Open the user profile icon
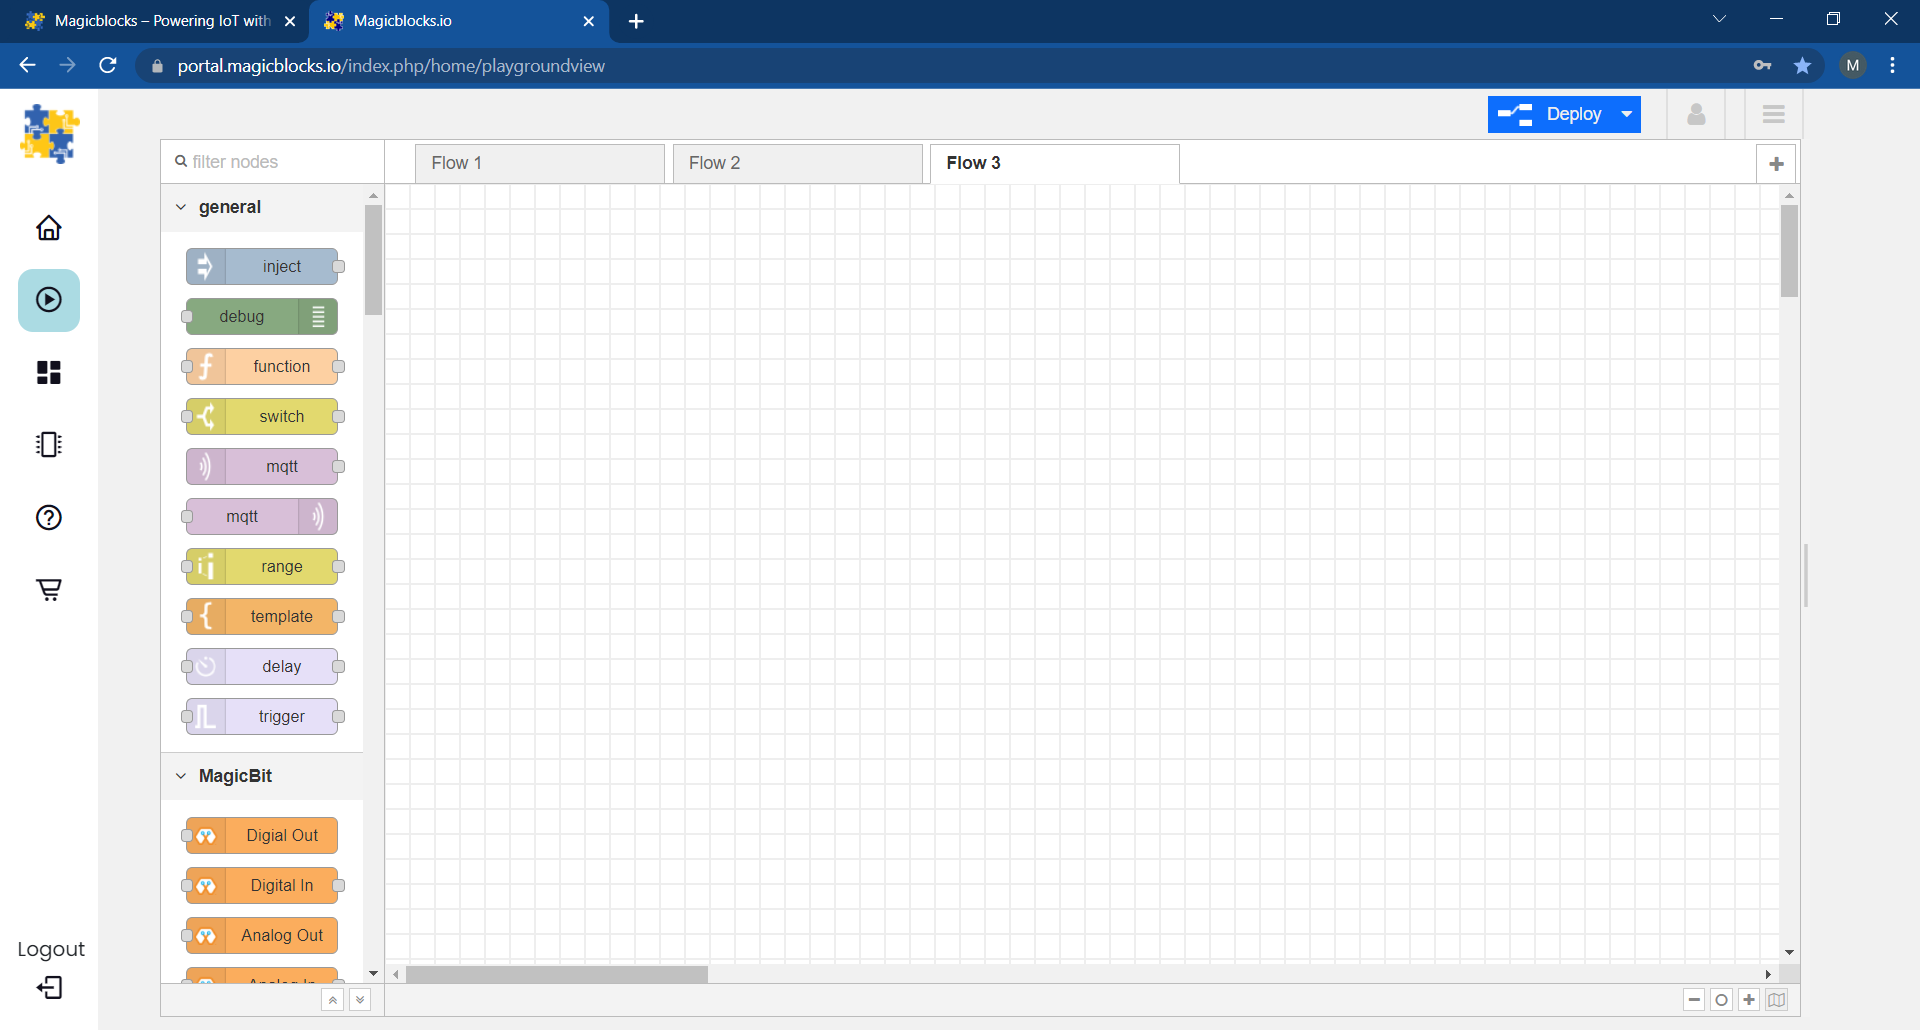The height and width of the screenshot is (1030, 1920). 1696,114
